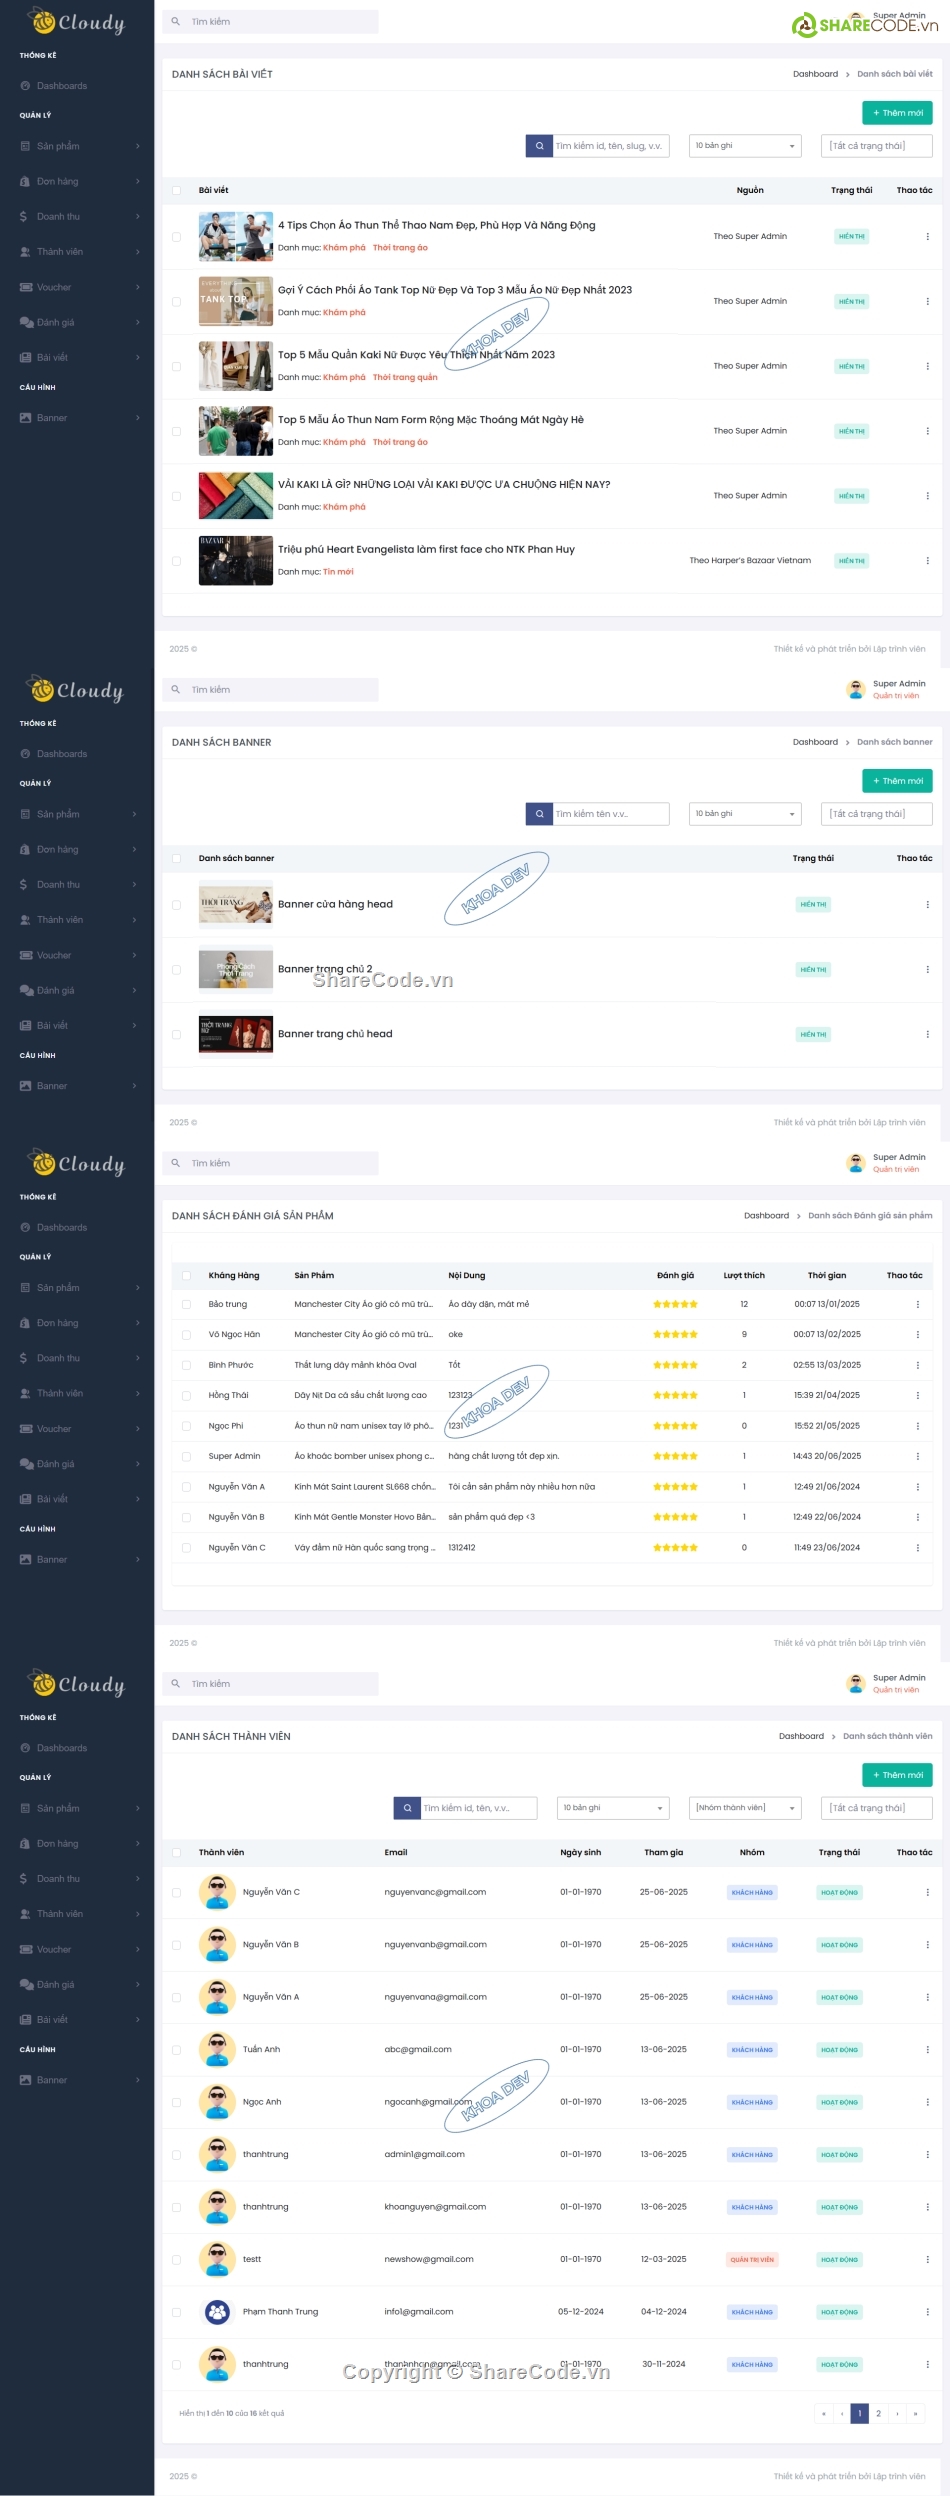Click Danh sách Đánh giá sản phẩm breadcrumb
This screenshot has width=950, height=2496.
pos(869,1216)
